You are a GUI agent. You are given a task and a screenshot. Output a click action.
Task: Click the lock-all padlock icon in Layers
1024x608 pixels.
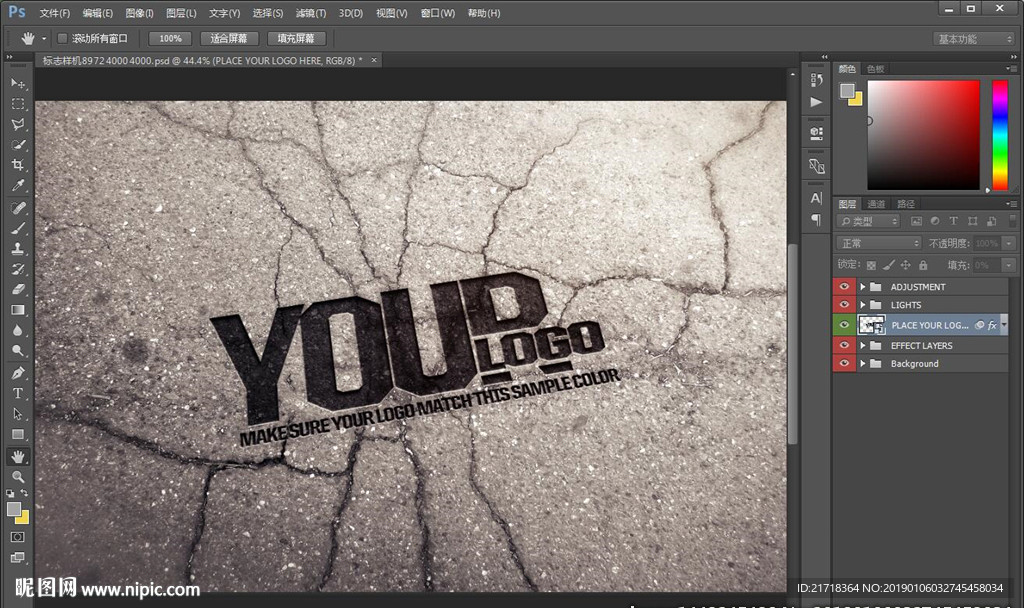click(x=923, y=265)
